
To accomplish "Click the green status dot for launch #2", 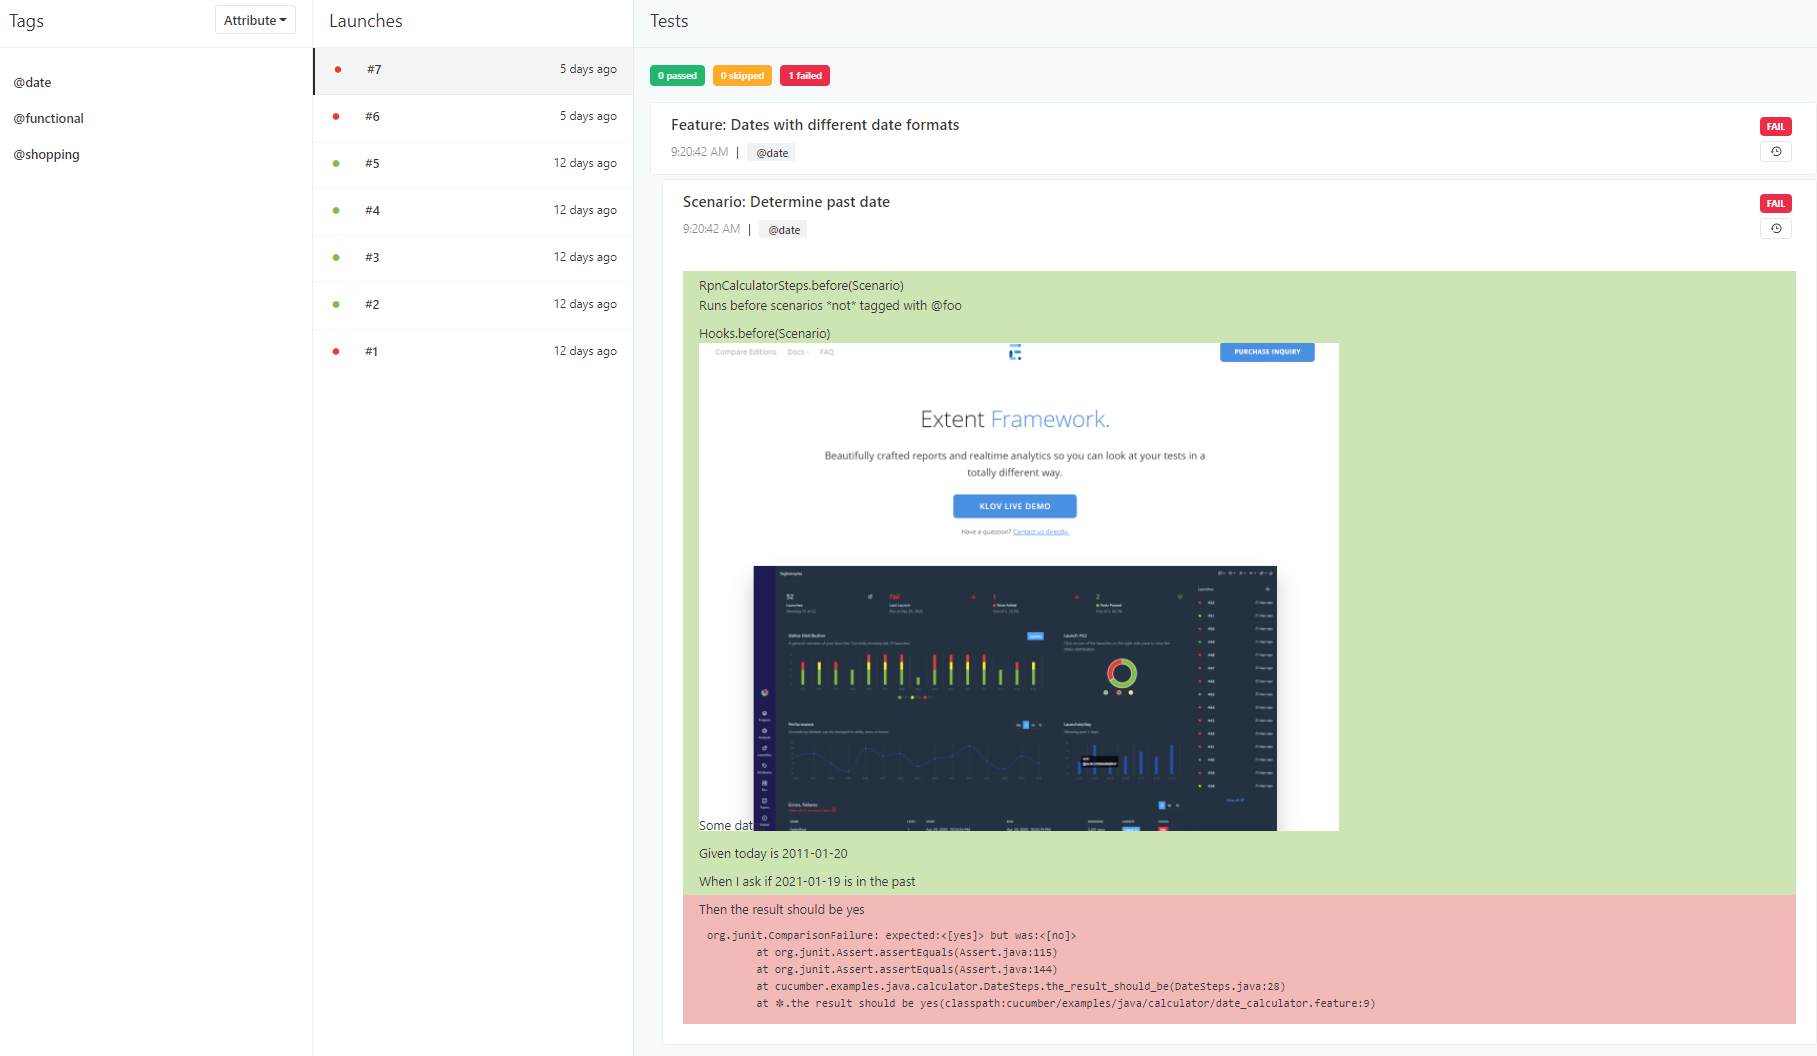I will tap(336, 305).
